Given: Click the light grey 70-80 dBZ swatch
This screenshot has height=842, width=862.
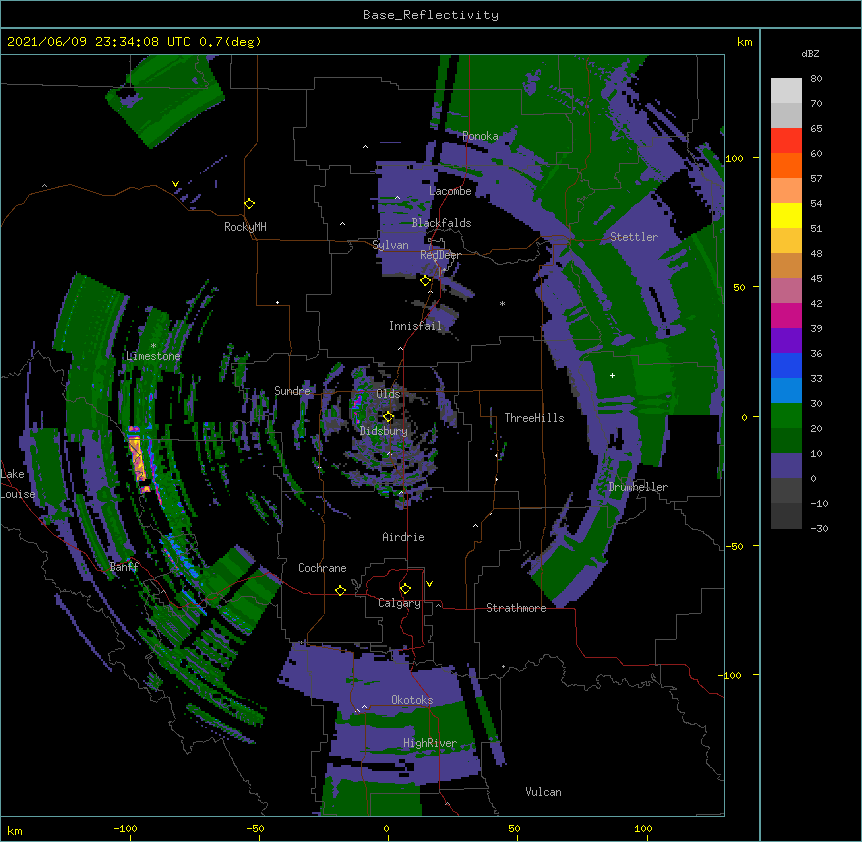Looking at the screenshot, I should pos(786,91).
